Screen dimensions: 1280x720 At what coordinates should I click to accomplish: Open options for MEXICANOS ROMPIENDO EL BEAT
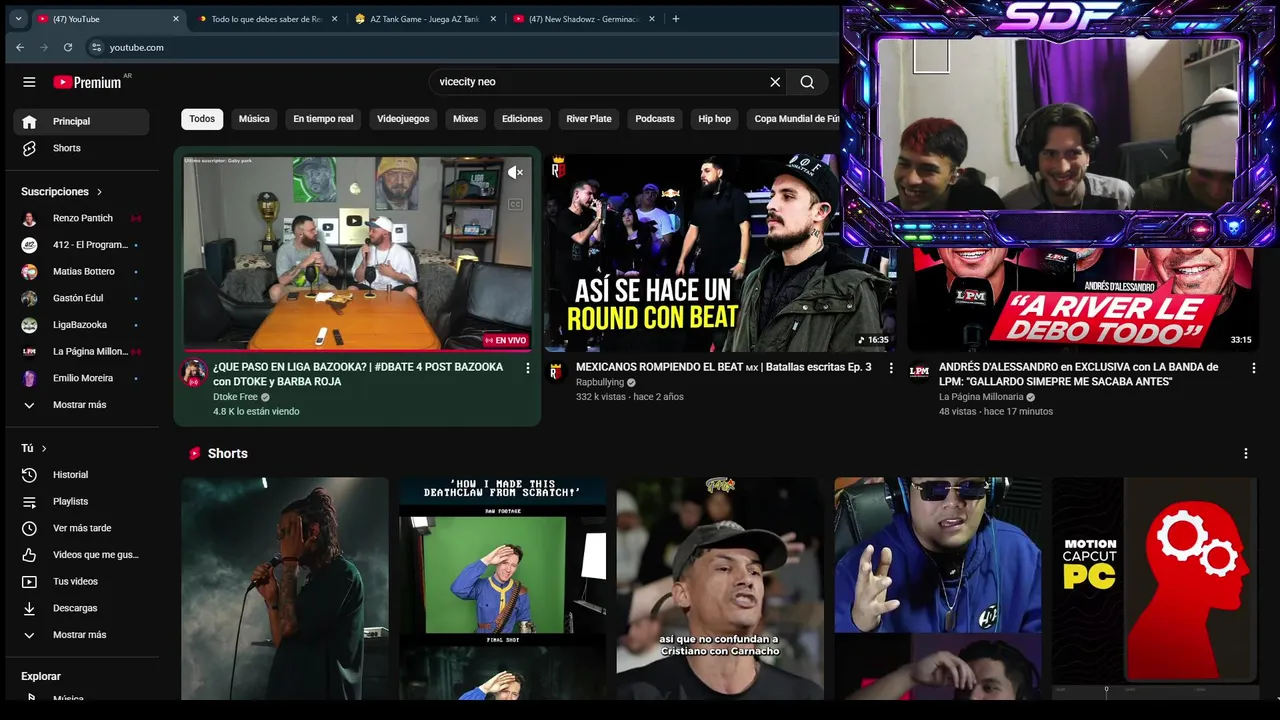[x=891, y=368]
